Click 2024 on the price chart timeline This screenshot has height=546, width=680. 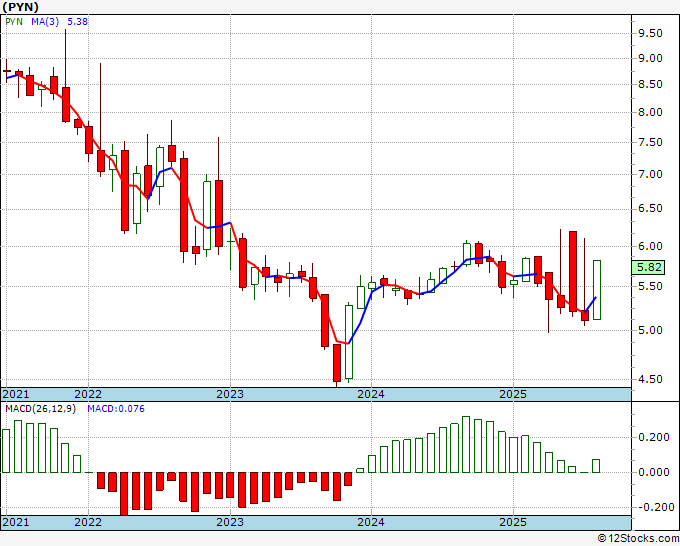tap(371, 394)
